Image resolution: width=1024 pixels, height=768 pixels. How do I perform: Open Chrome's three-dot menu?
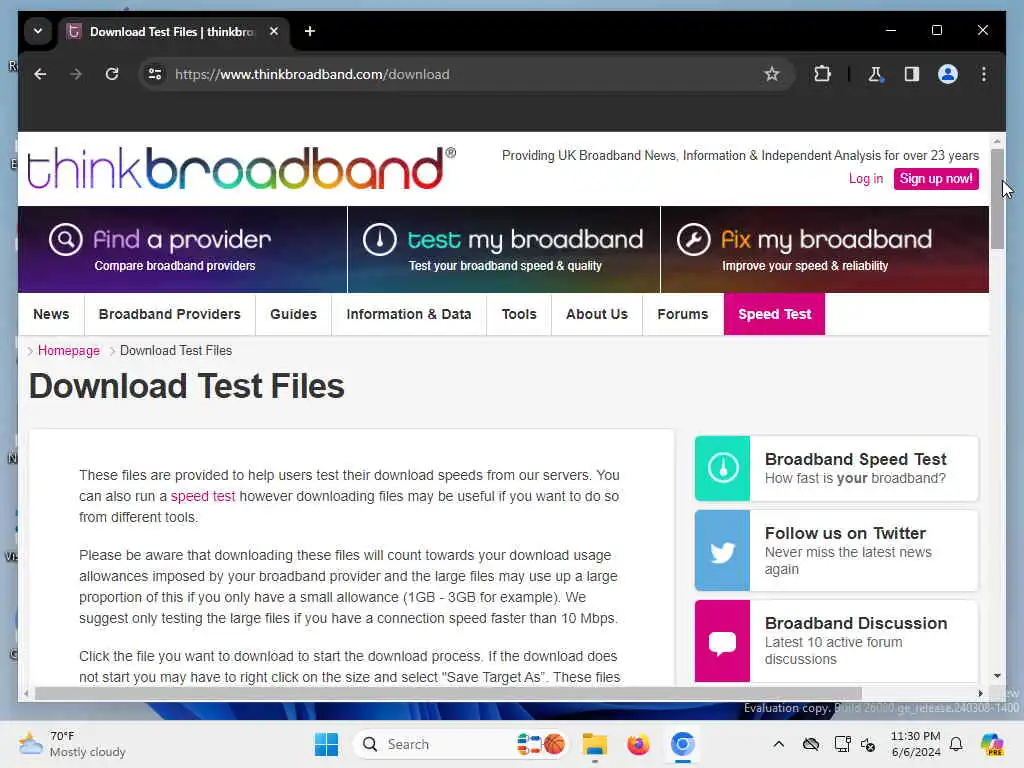click(984, 74)
